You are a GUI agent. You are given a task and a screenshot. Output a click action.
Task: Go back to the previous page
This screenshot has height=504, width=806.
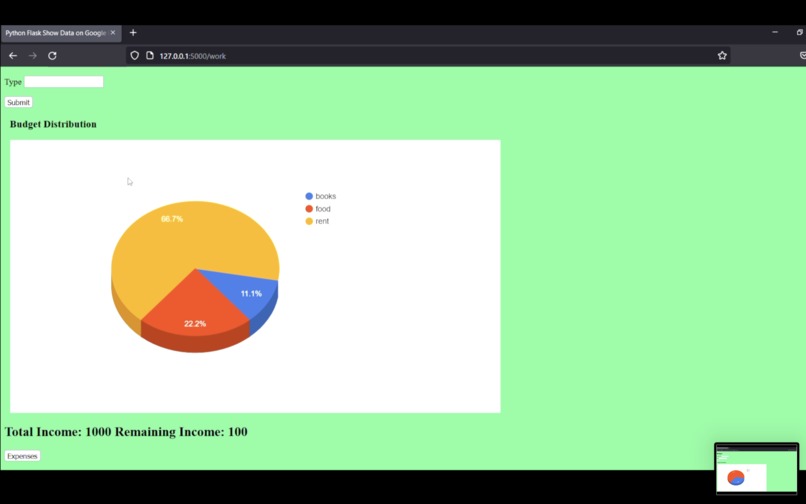[x=13, y=56]
